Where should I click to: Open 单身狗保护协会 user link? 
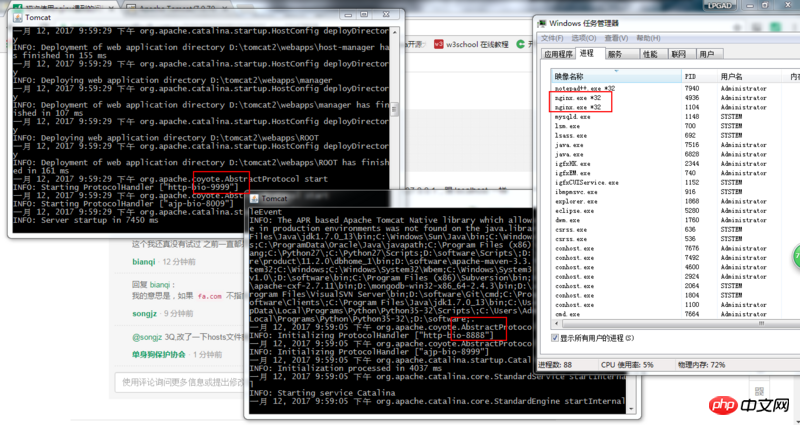(159, 354)
